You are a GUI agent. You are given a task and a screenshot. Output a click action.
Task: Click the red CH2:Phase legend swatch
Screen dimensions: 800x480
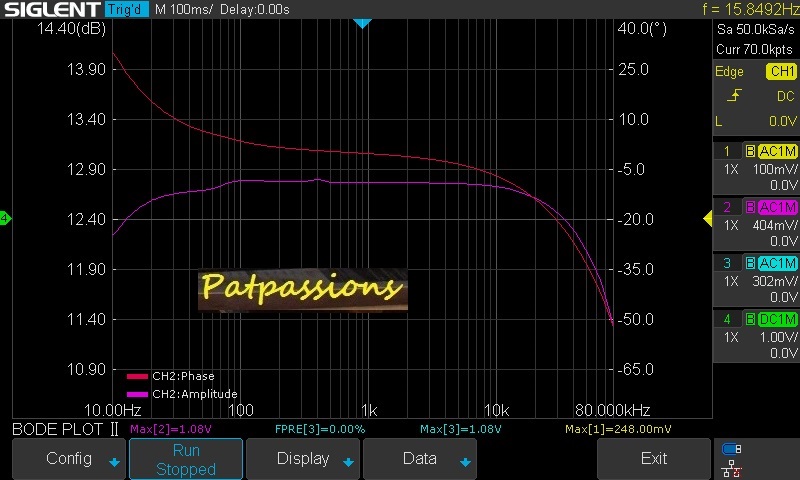(x=137, y=377)
